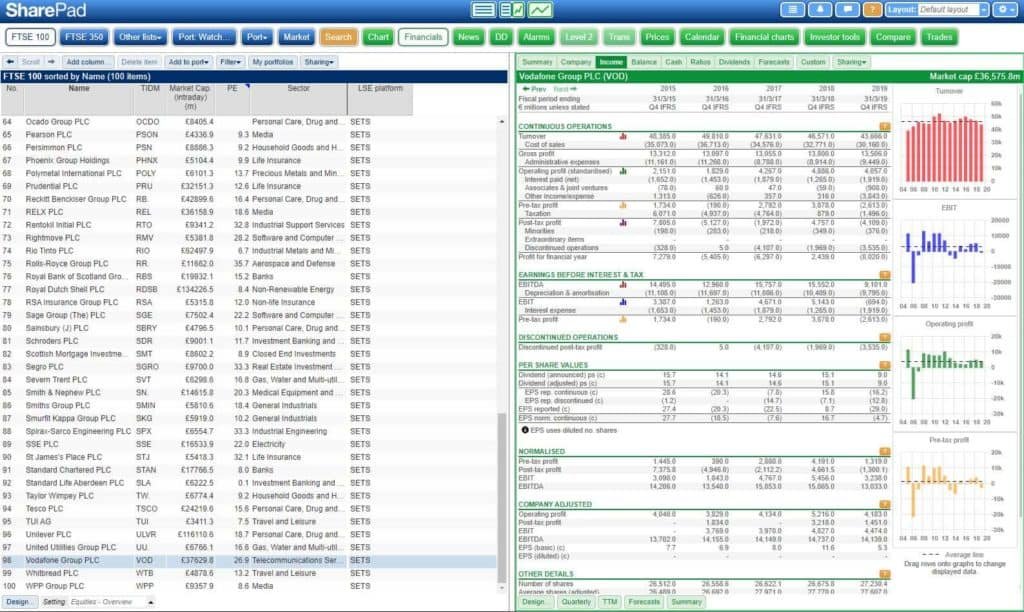
Task: Open the orange Search button
Action: click(338, 37)
